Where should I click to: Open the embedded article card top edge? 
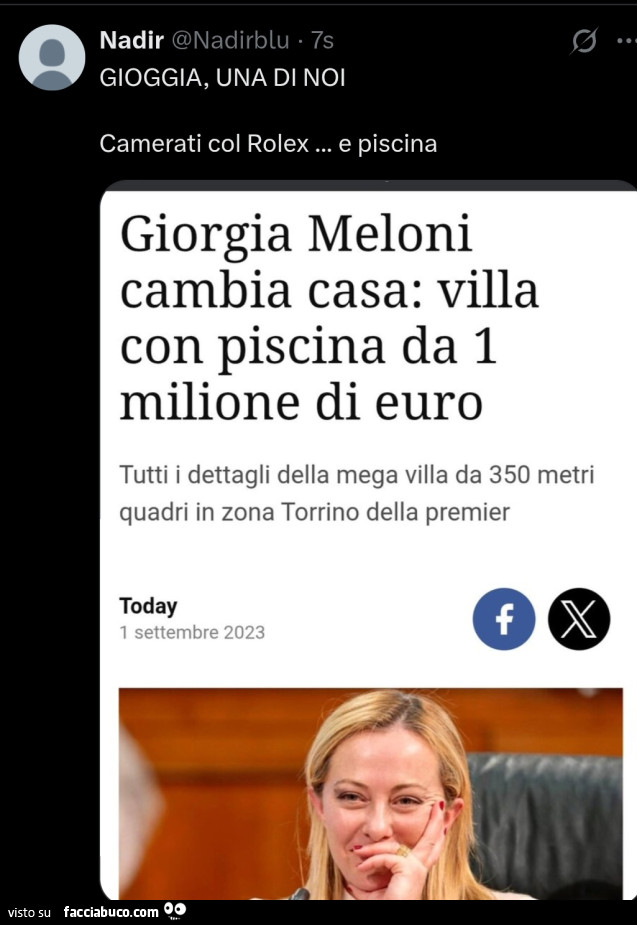[369, 186]
